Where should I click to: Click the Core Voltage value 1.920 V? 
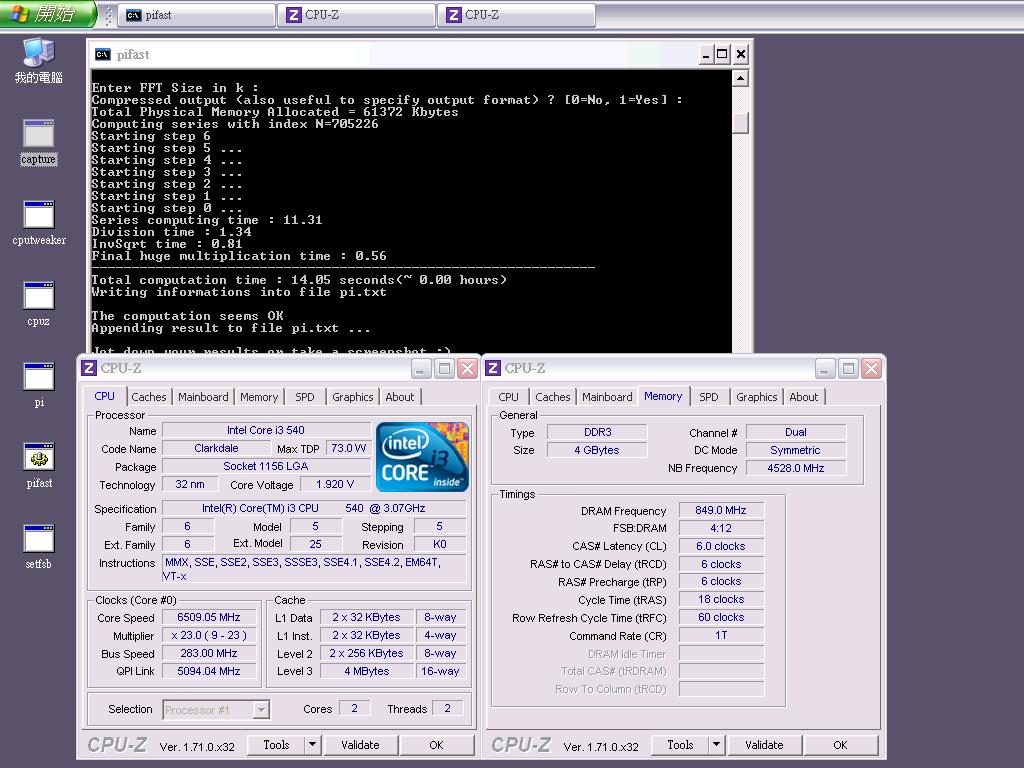click(x=334, y=485)
